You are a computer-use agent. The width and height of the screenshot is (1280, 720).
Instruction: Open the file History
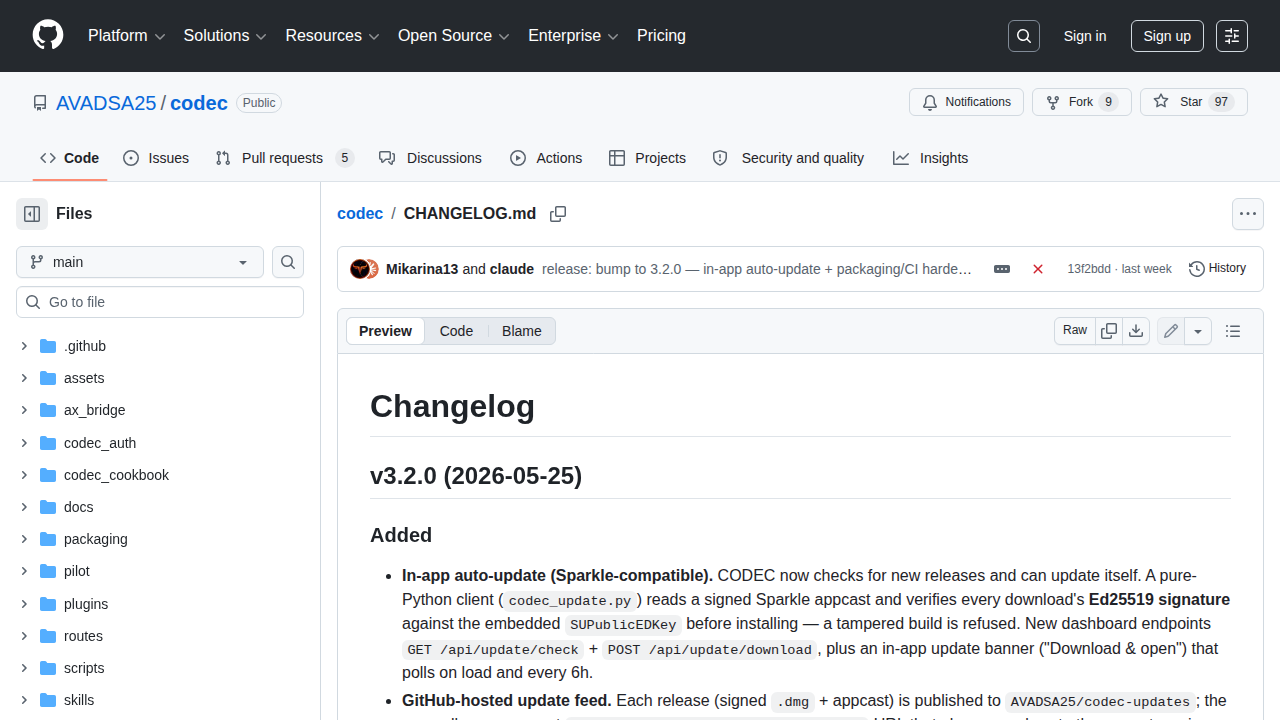click(1217, 268)
